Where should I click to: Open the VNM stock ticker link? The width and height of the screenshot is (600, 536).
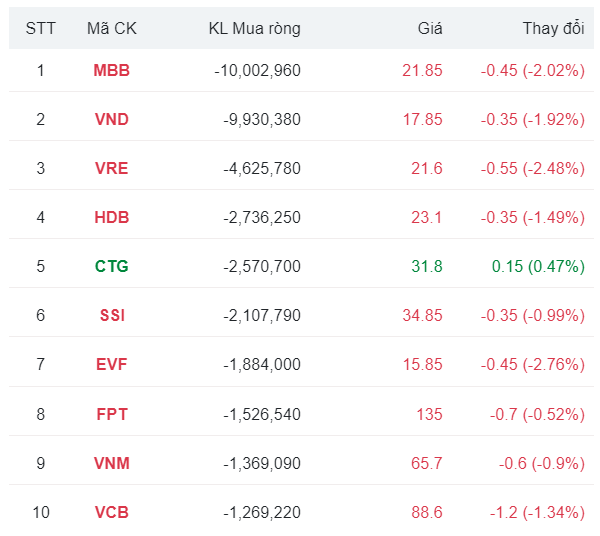[x=112, y=463]
